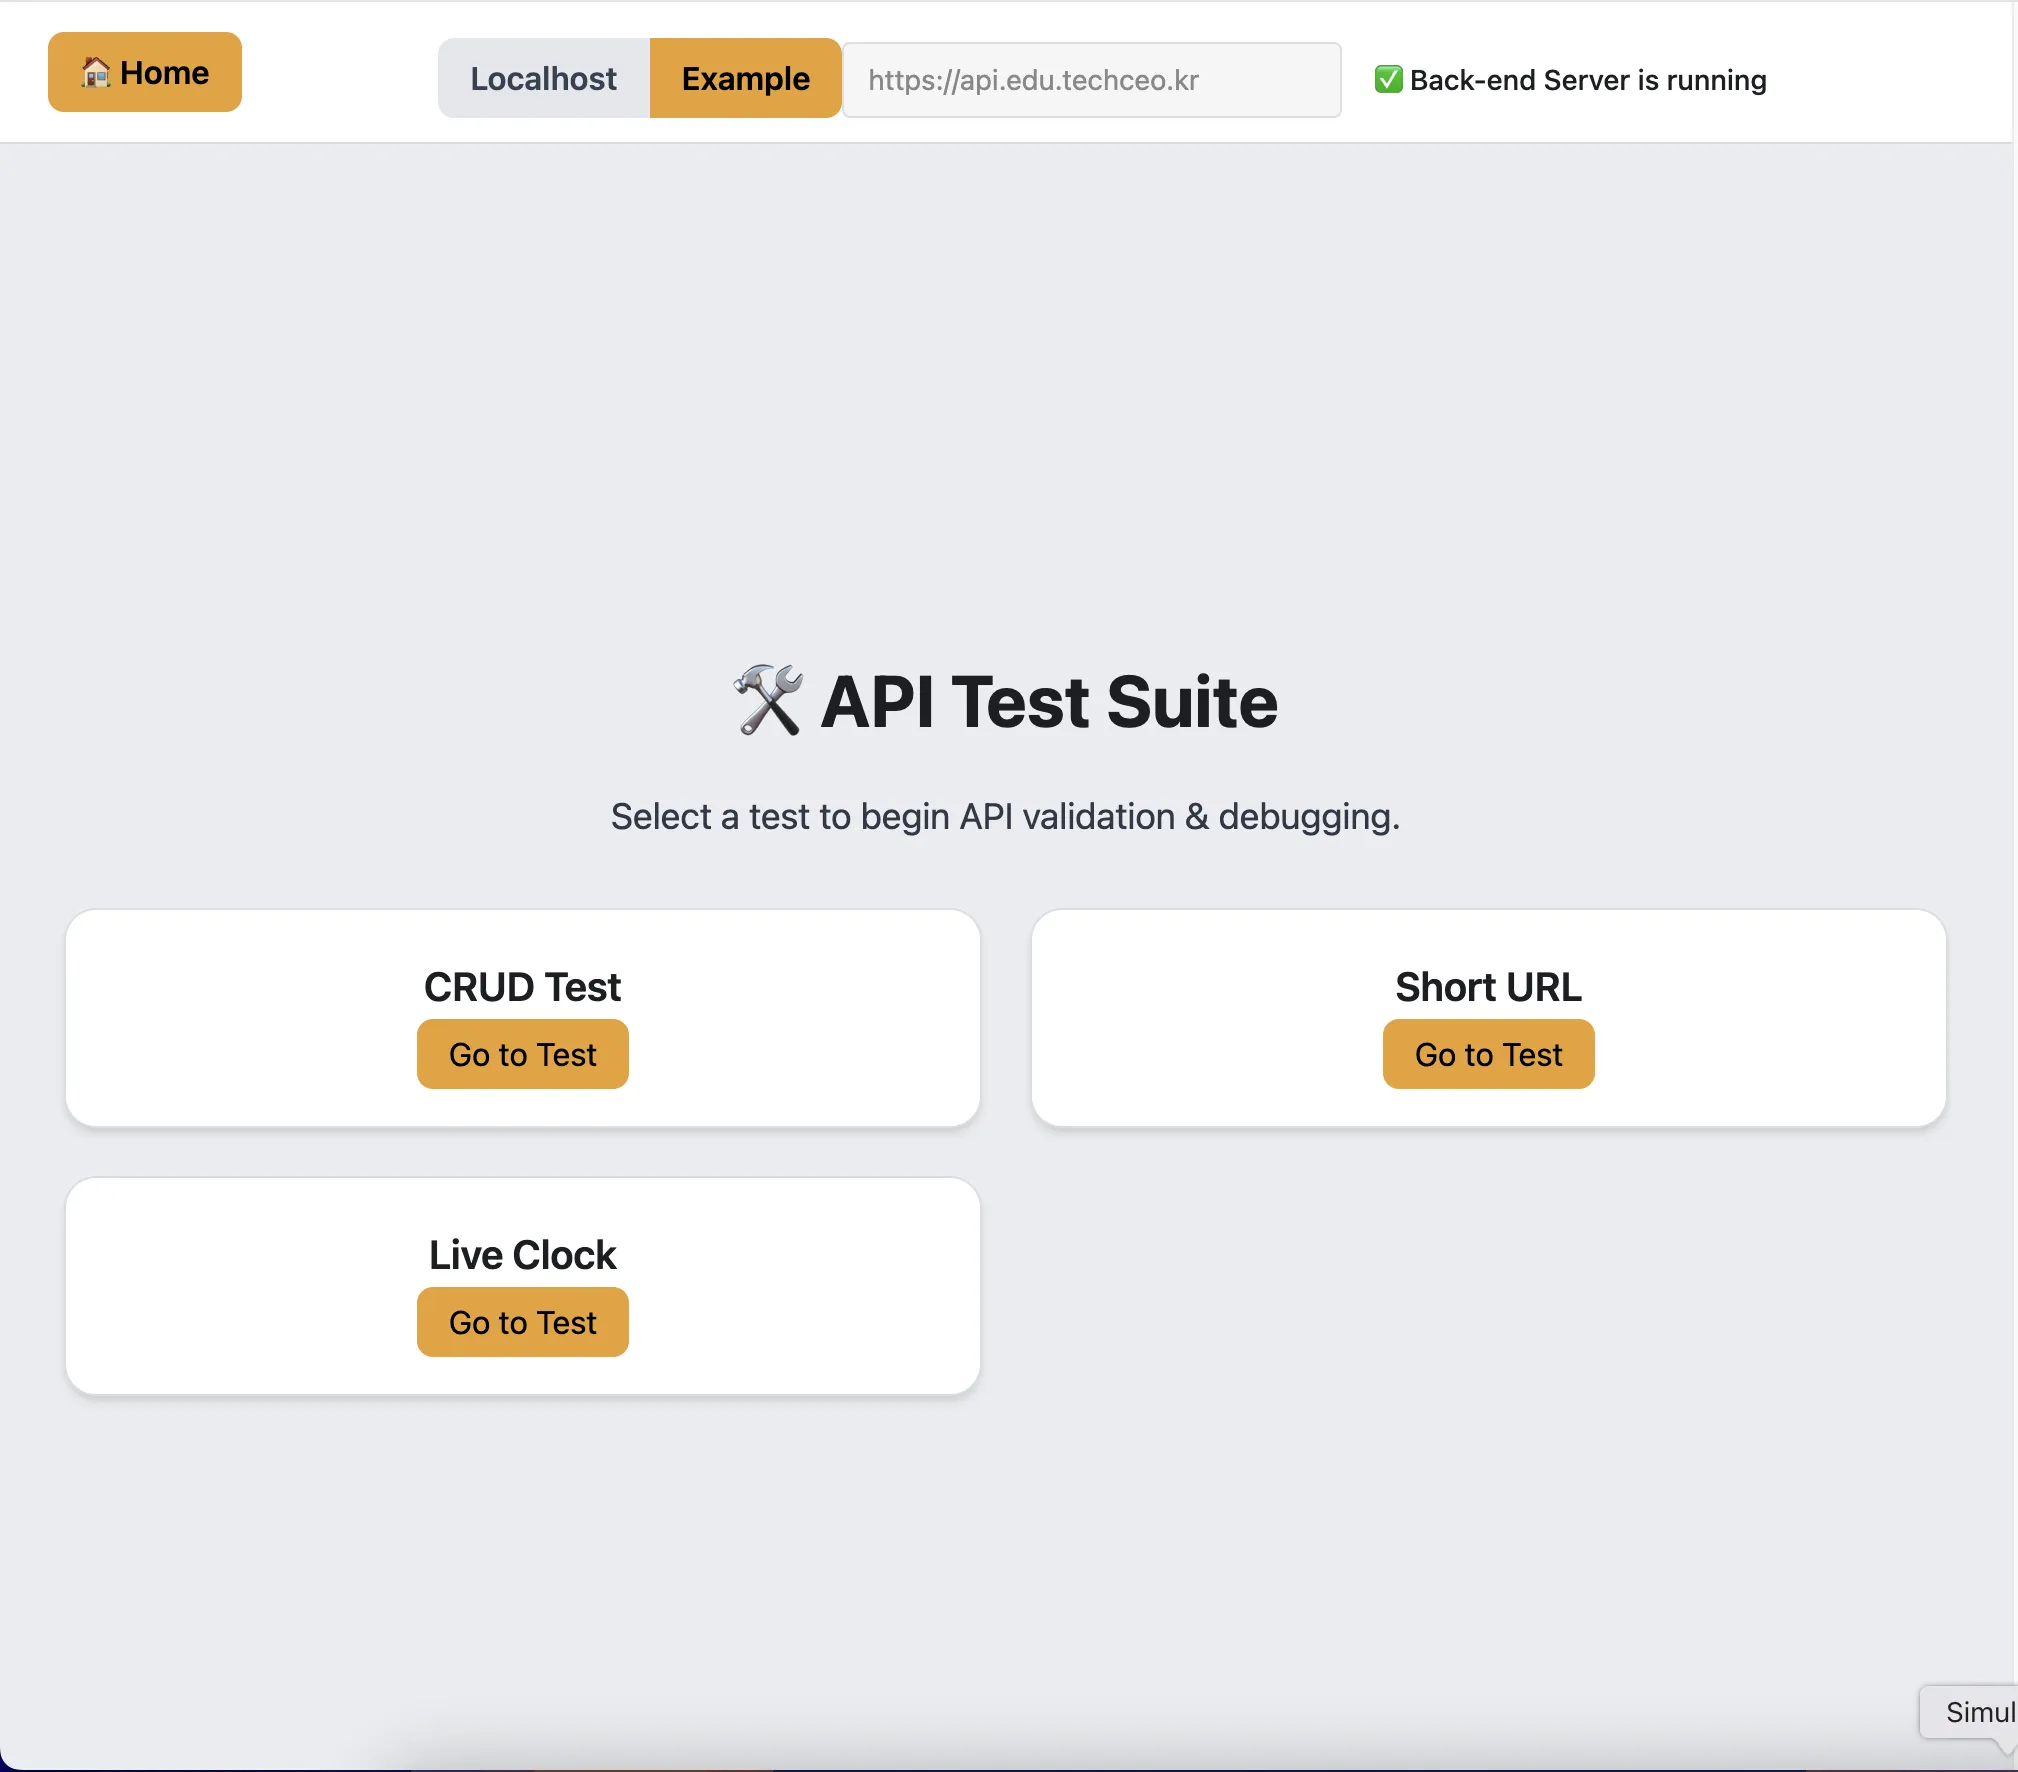Click the subtitle about API validation & debugging
Viewport: 2018px width, 1772px height.
1005,816
